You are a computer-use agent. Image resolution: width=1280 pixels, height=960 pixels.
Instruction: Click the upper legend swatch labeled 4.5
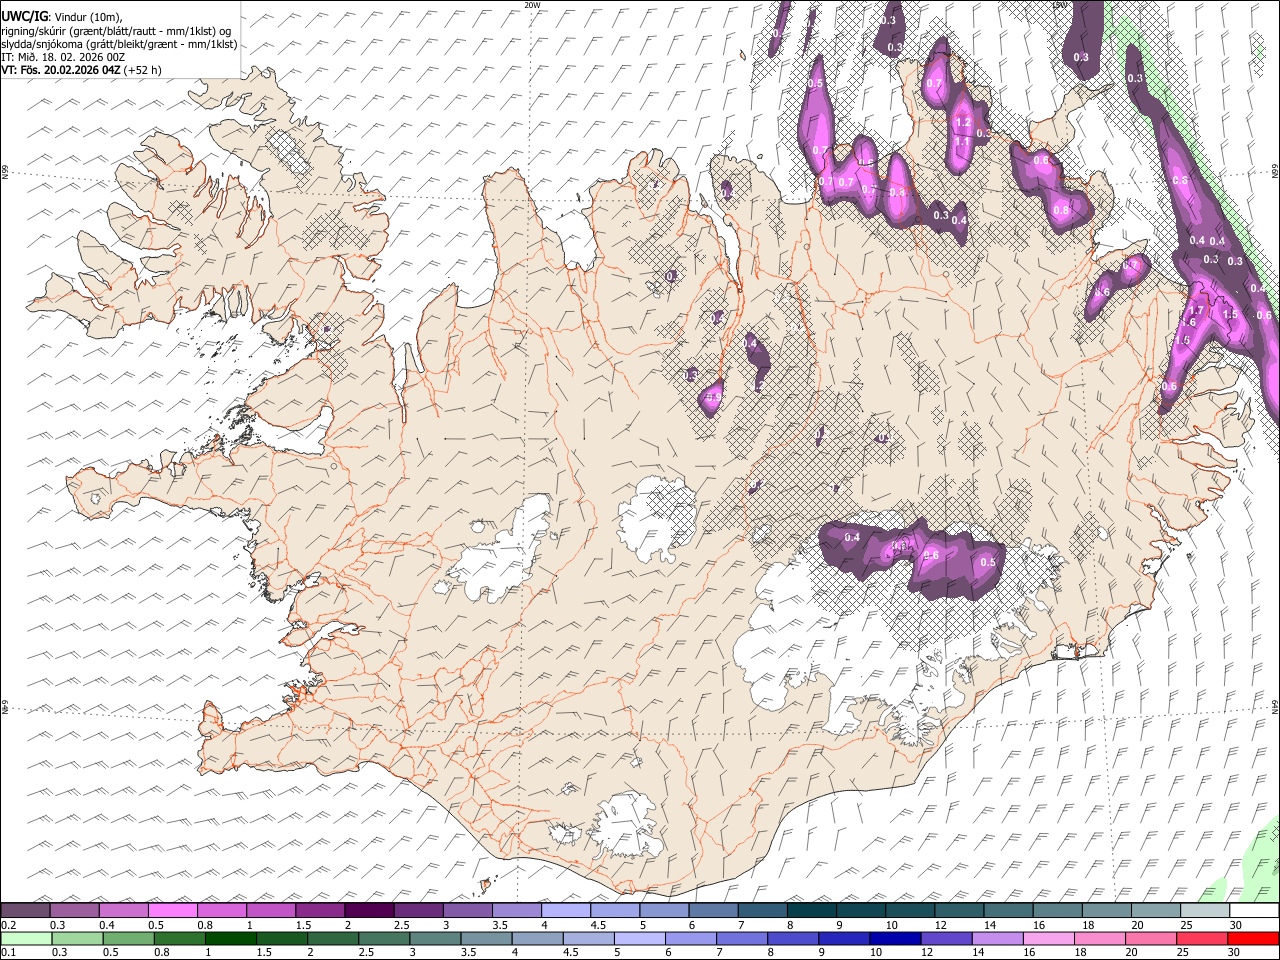614,910
